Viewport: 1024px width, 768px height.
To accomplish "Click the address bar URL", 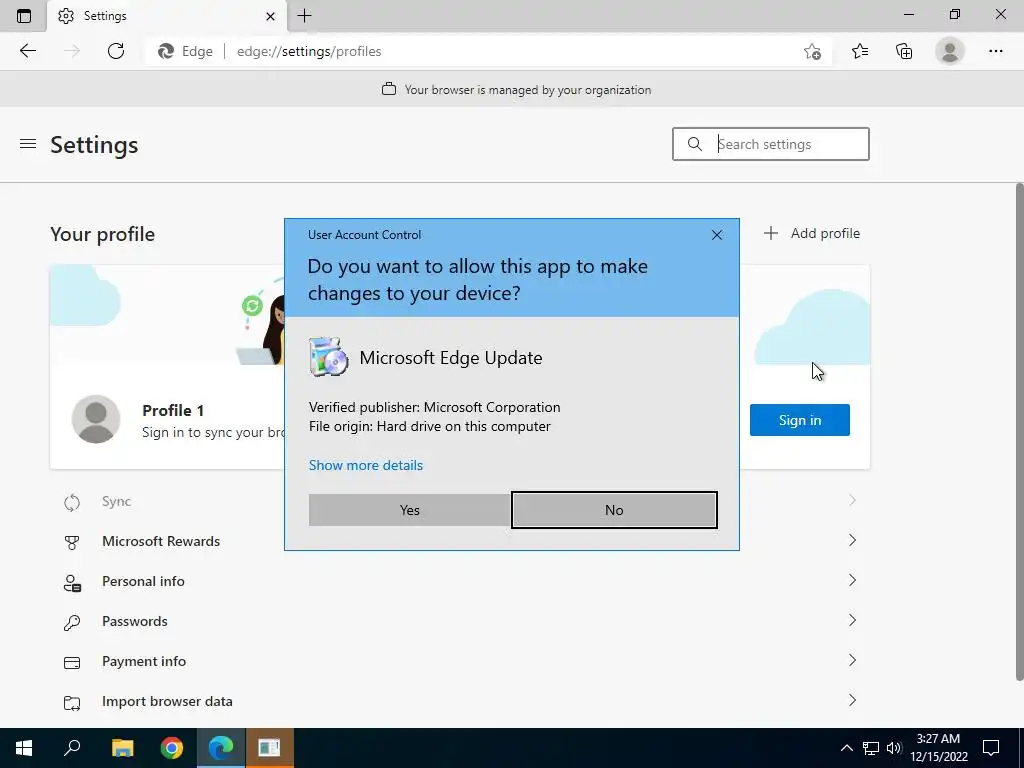I will pos(309,52).
